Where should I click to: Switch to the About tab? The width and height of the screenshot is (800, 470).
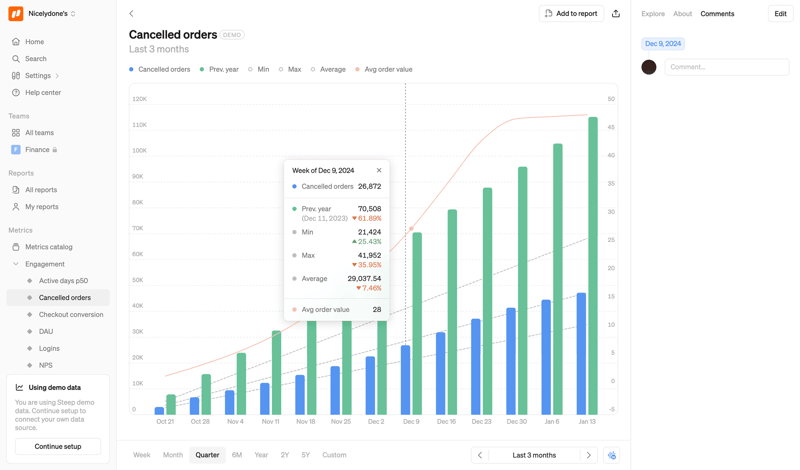click(682, 14)
